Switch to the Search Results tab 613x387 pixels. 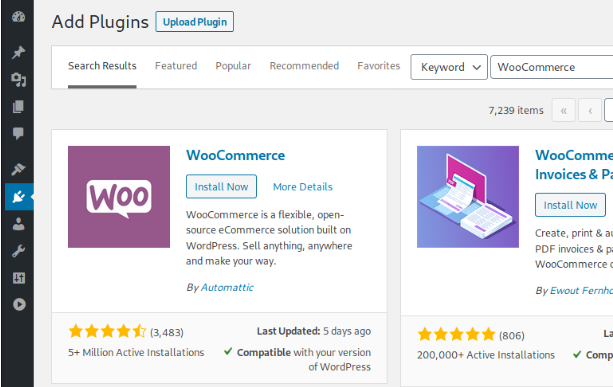pyautogui.click(x=102, y=66)
